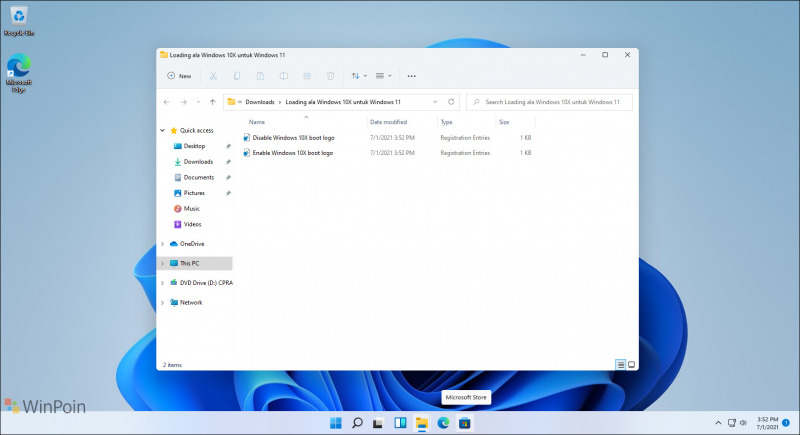
Task: Click the Refresh icon beside address bar
Action: tap(451, 102)
